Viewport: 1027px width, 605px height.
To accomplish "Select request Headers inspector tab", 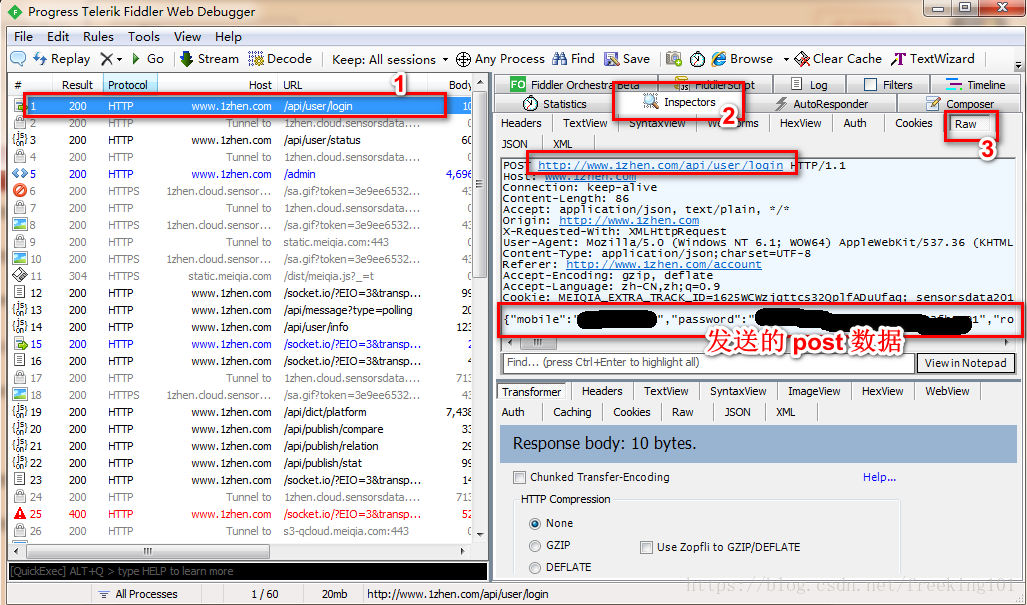I will tap(521, 123).
